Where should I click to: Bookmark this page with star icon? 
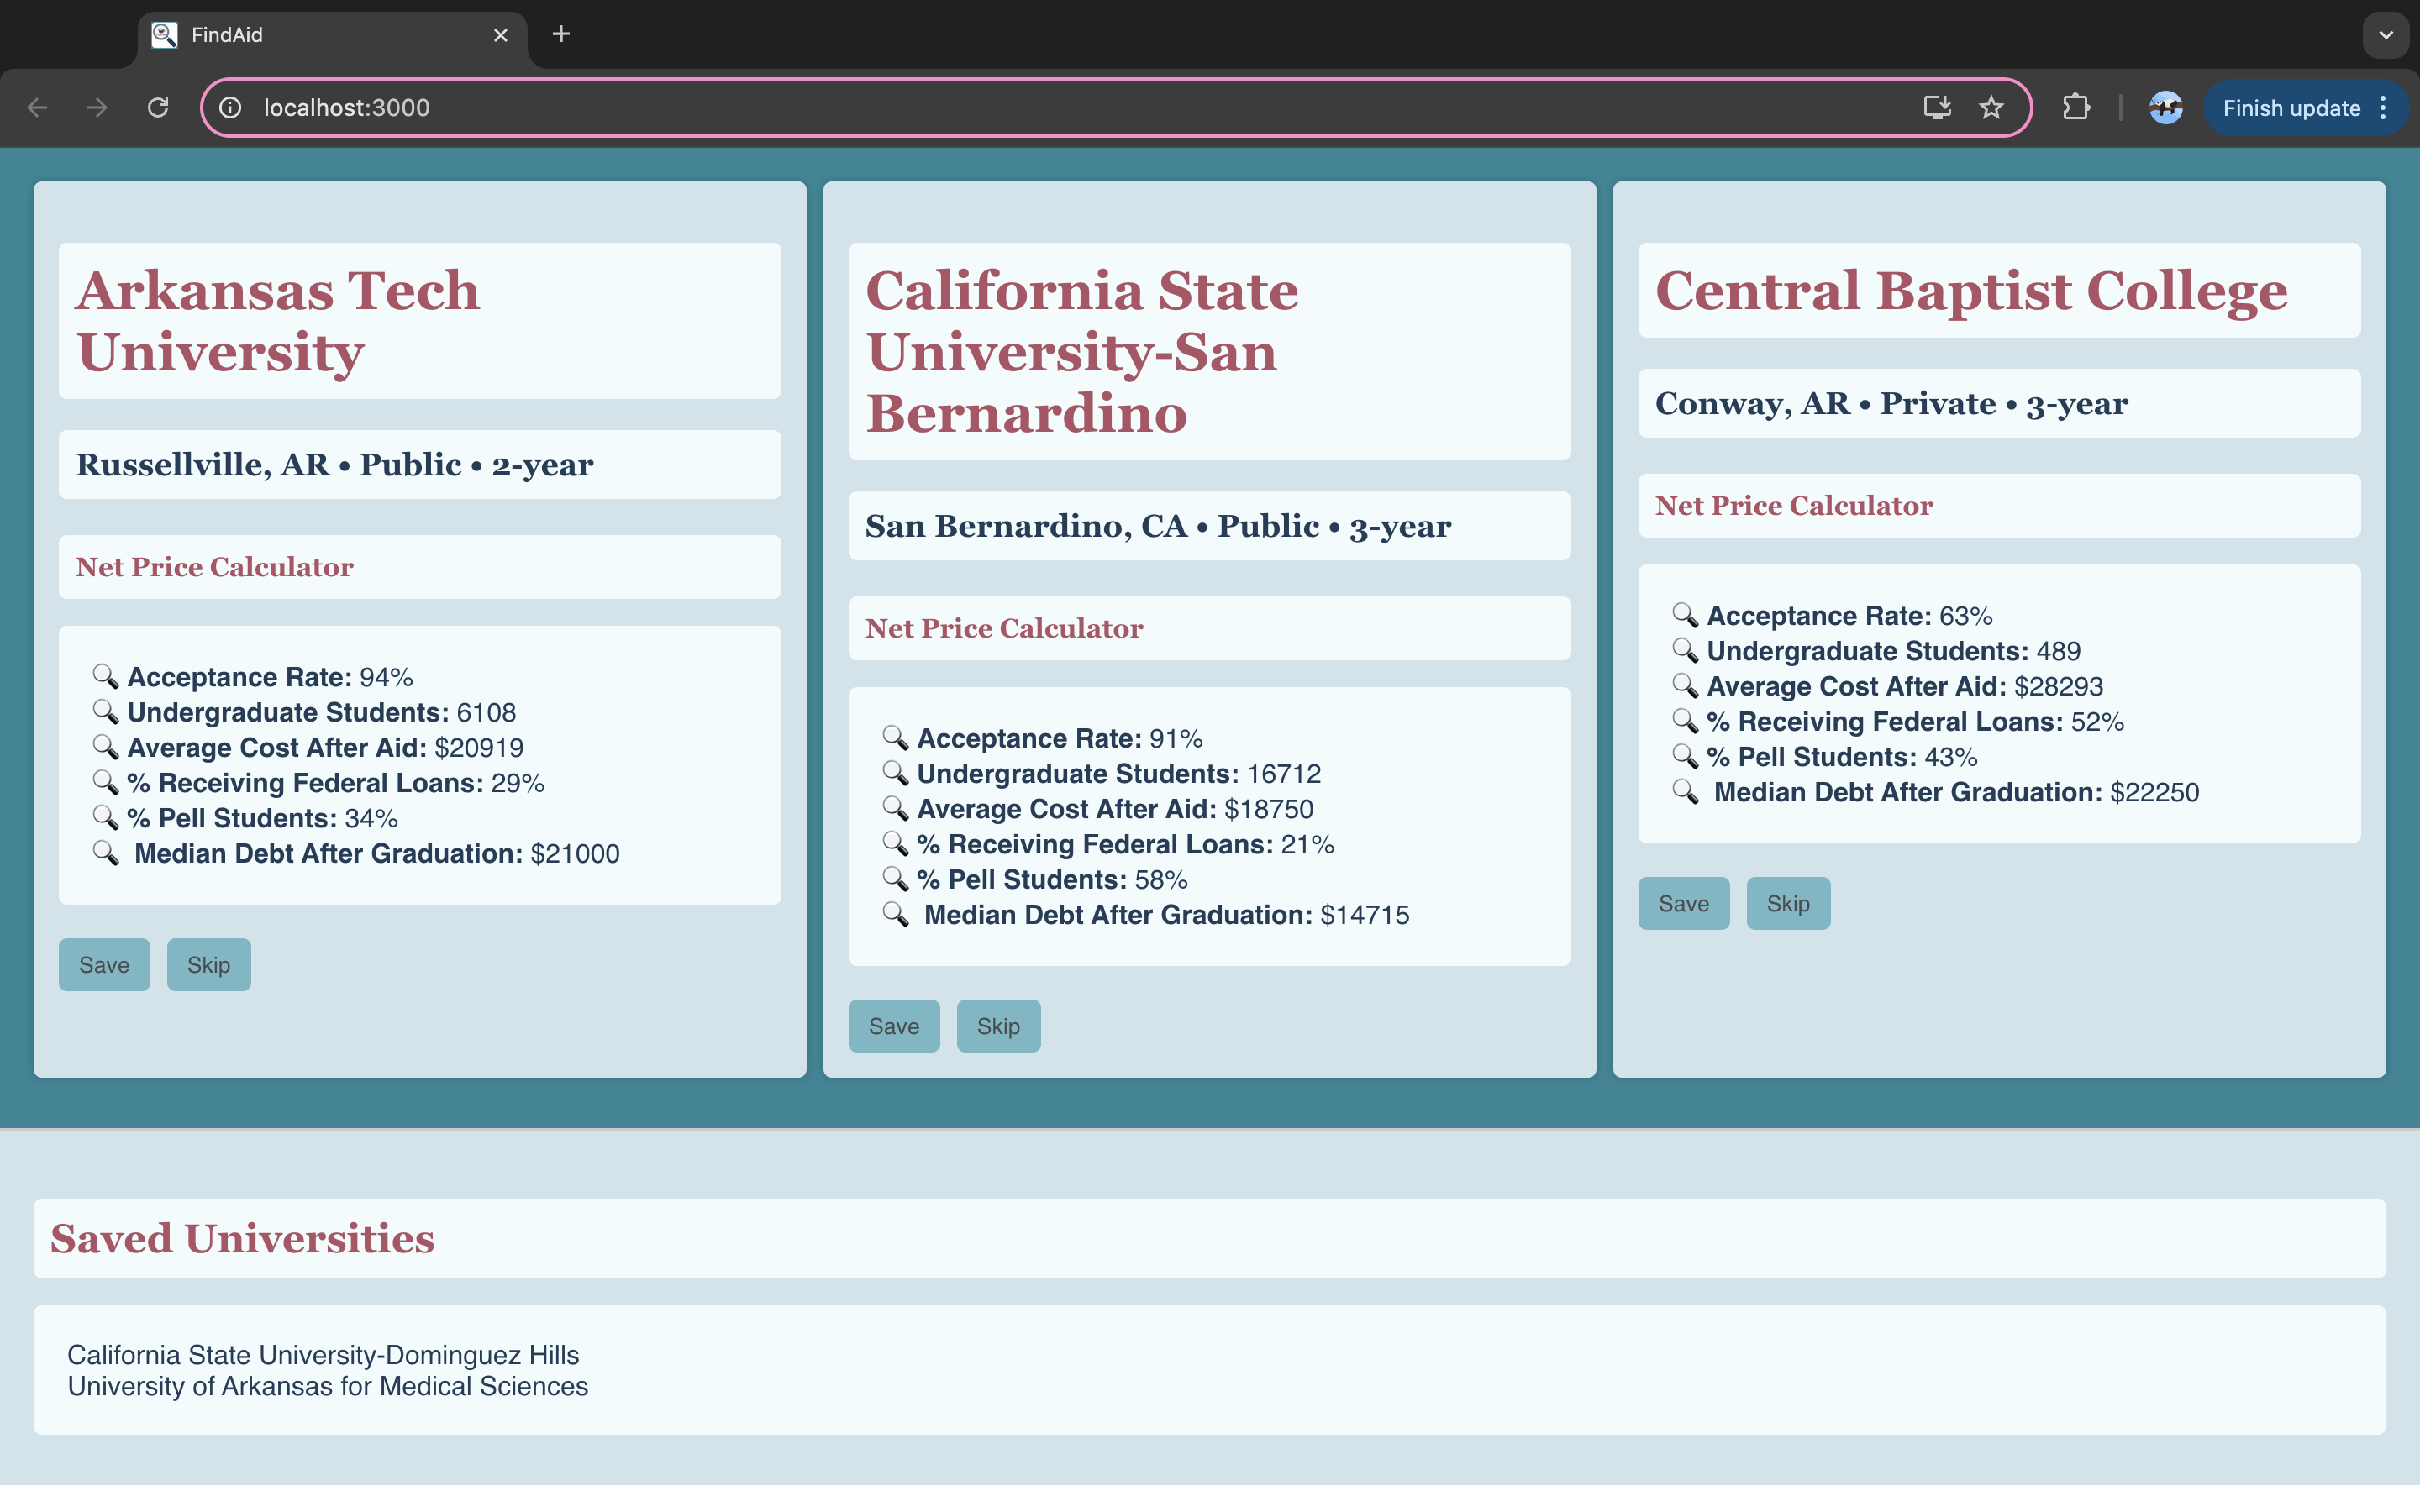[x=1991, y=107]
